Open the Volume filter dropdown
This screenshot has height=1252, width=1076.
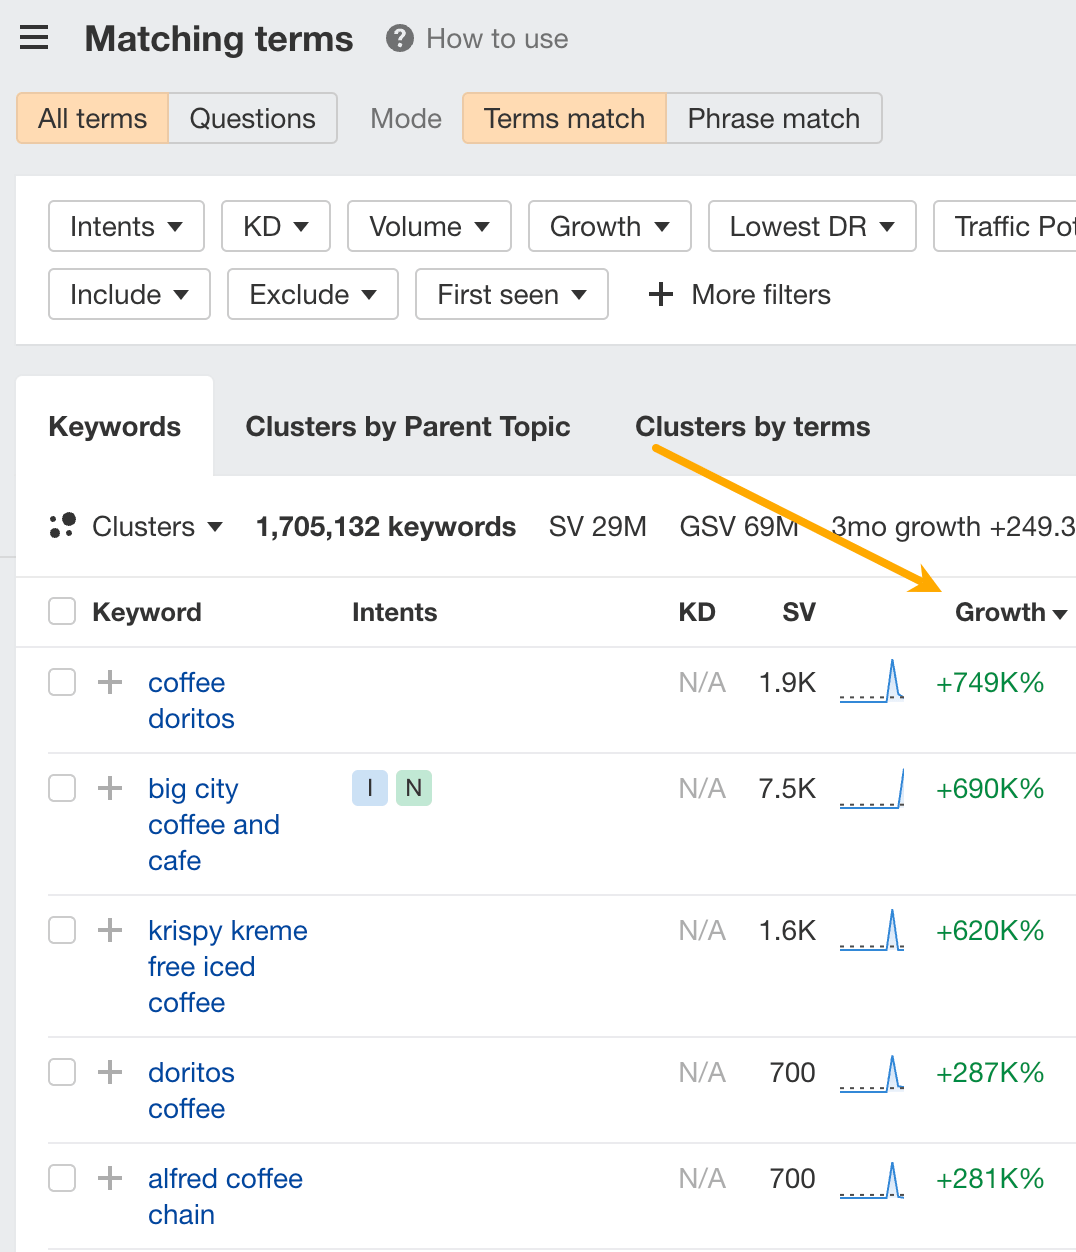[429, 226]
